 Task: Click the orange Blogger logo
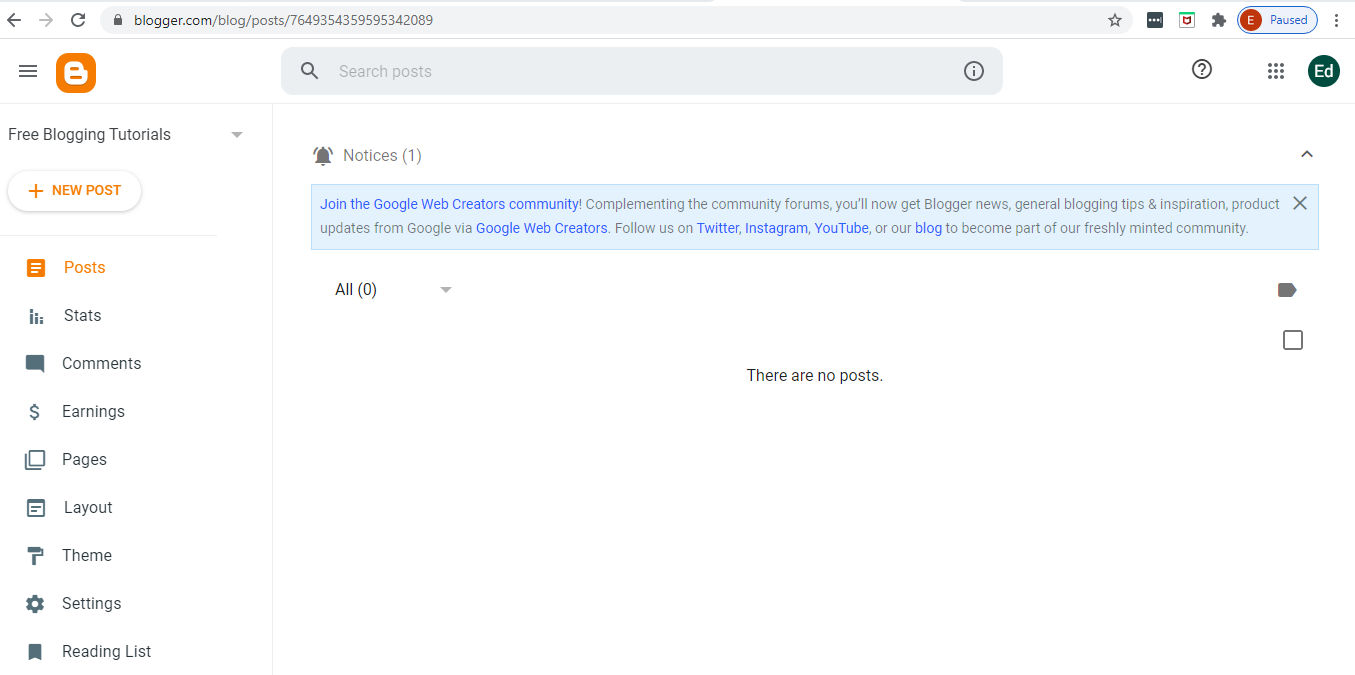[x=76, y=72]
